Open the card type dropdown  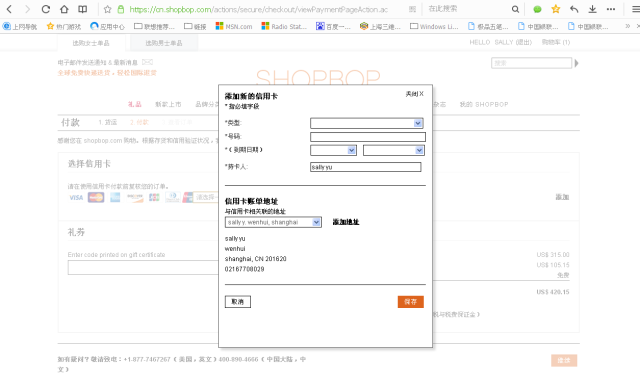(367, 123)
